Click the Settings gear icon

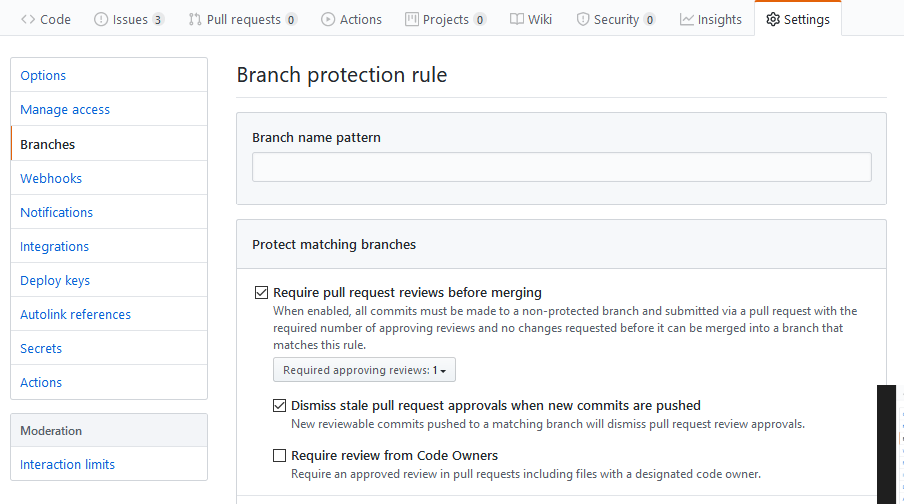point(773,19)
